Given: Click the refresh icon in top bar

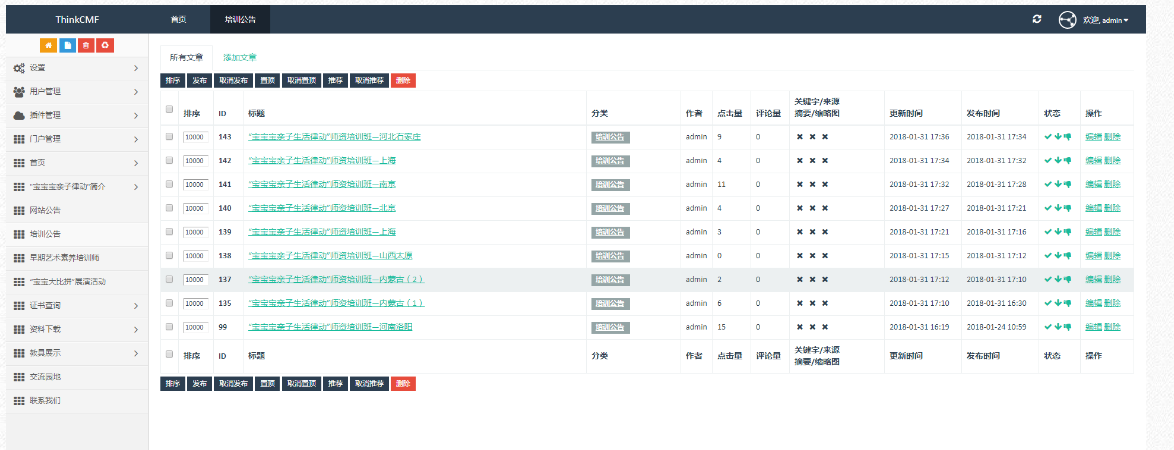Looking at the screenshot, I should [1037, 19].
